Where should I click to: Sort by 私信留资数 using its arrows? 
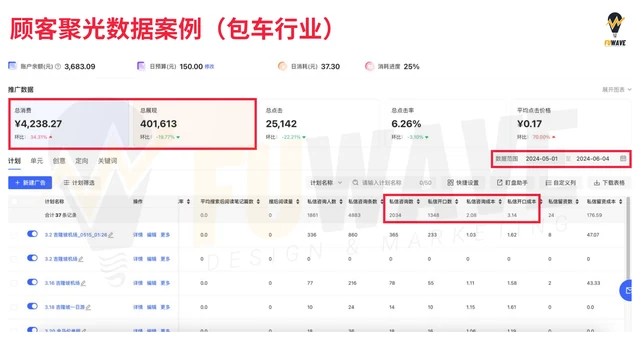577,202
